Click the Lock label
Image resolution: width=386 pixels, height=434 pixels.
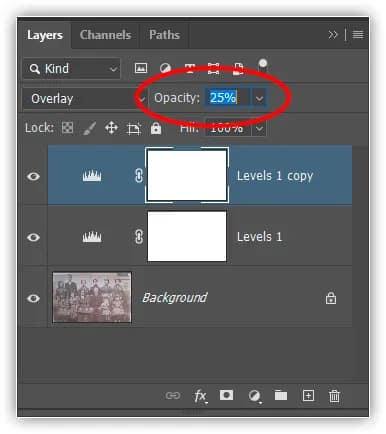point(39,128)
